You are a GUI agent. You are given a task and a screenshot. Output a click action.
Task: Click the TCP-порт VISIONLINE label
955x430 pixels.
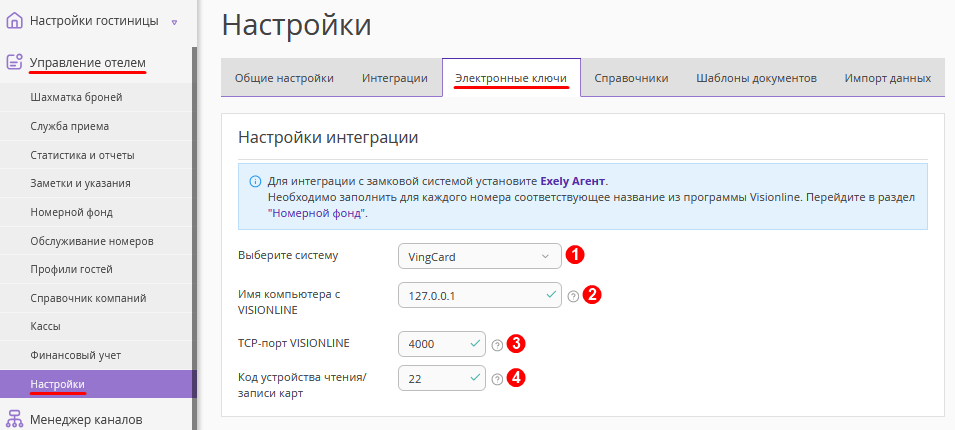[x=294, y=343]
